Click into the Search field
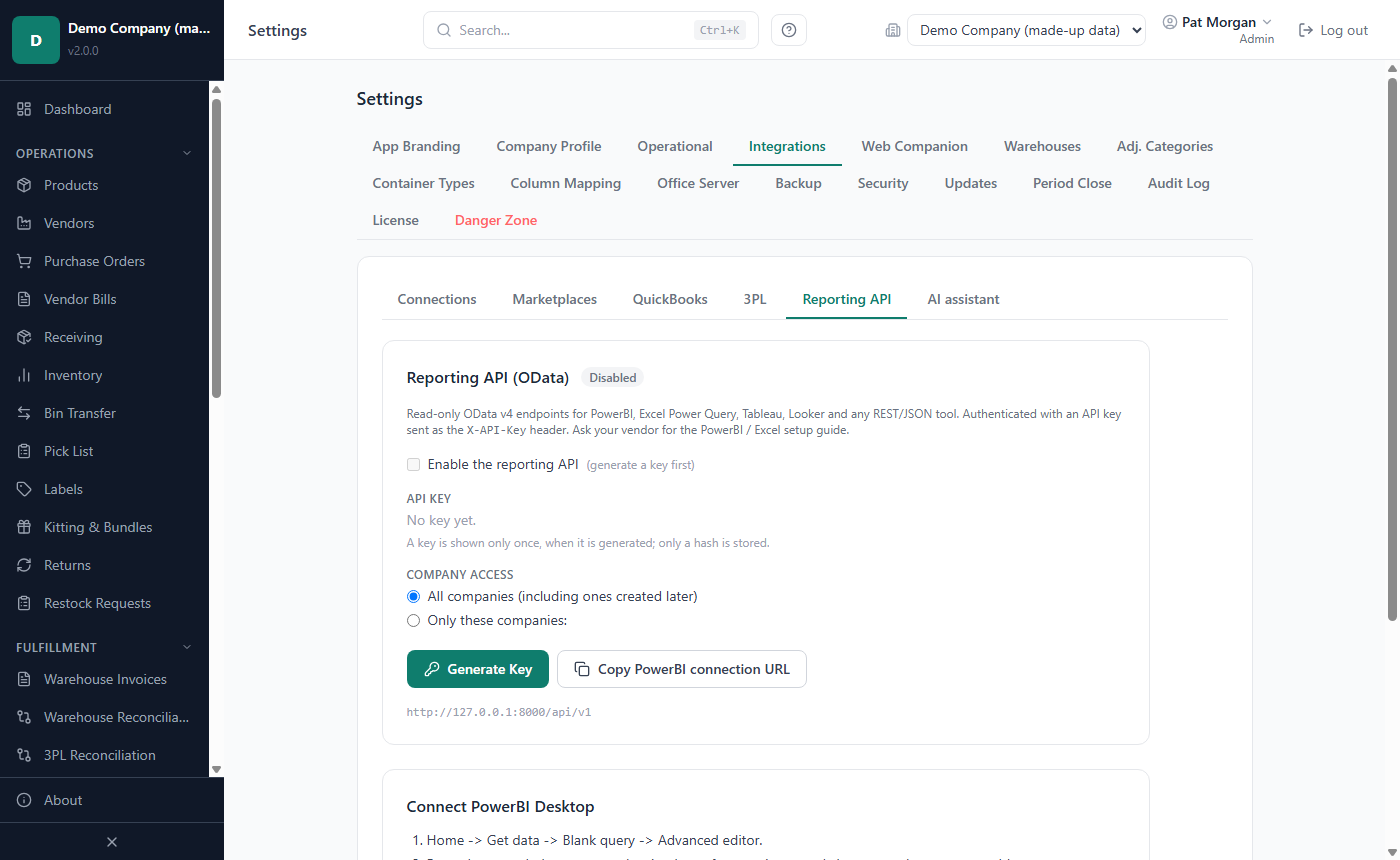The height and width of the screenshot is (860, 1400). pyautogui.click(x=591, y=30)
